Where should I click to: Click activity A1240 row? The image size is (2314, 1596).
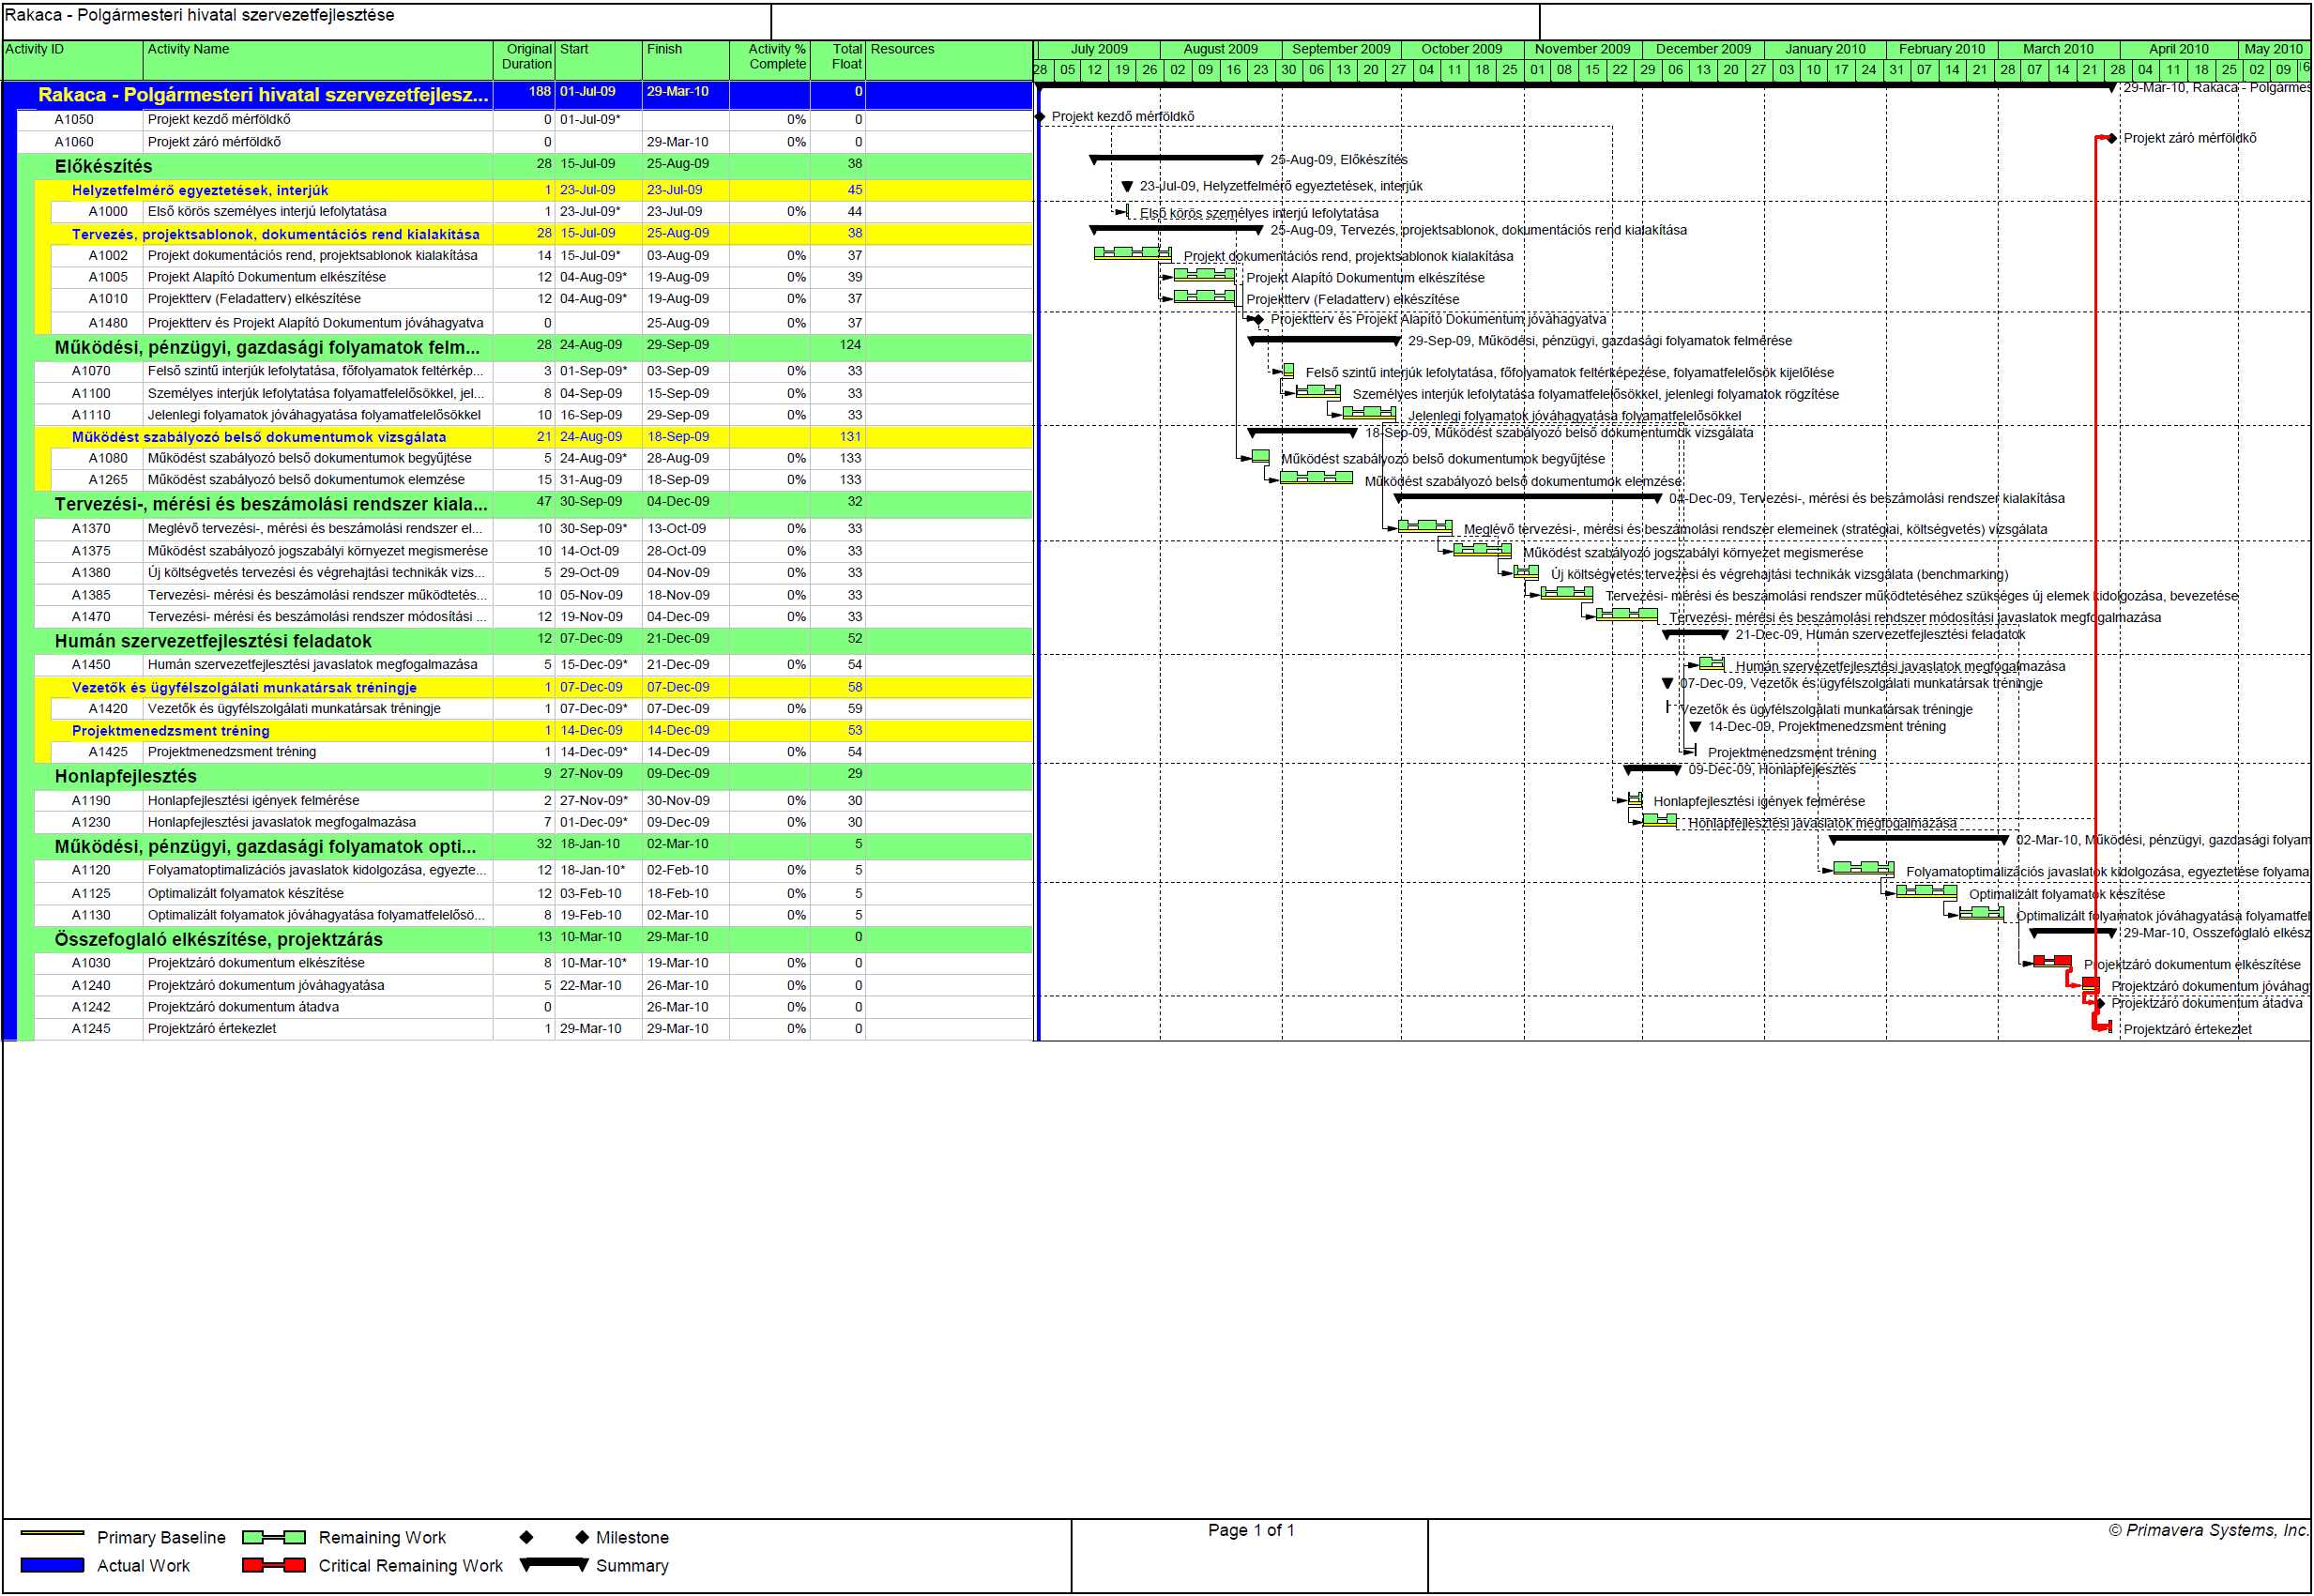[534, 985]
